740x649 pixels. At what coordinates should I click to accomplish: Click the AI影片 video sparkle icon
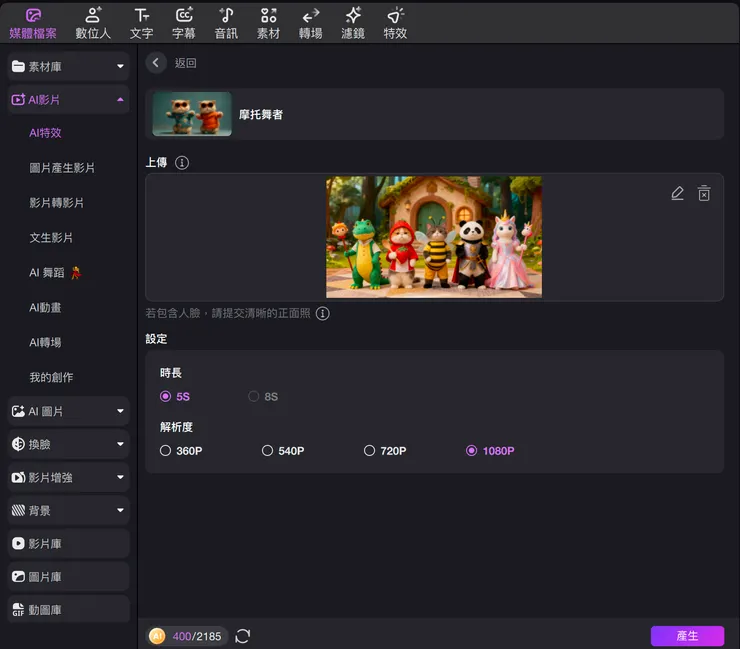(x=18, y=100)
